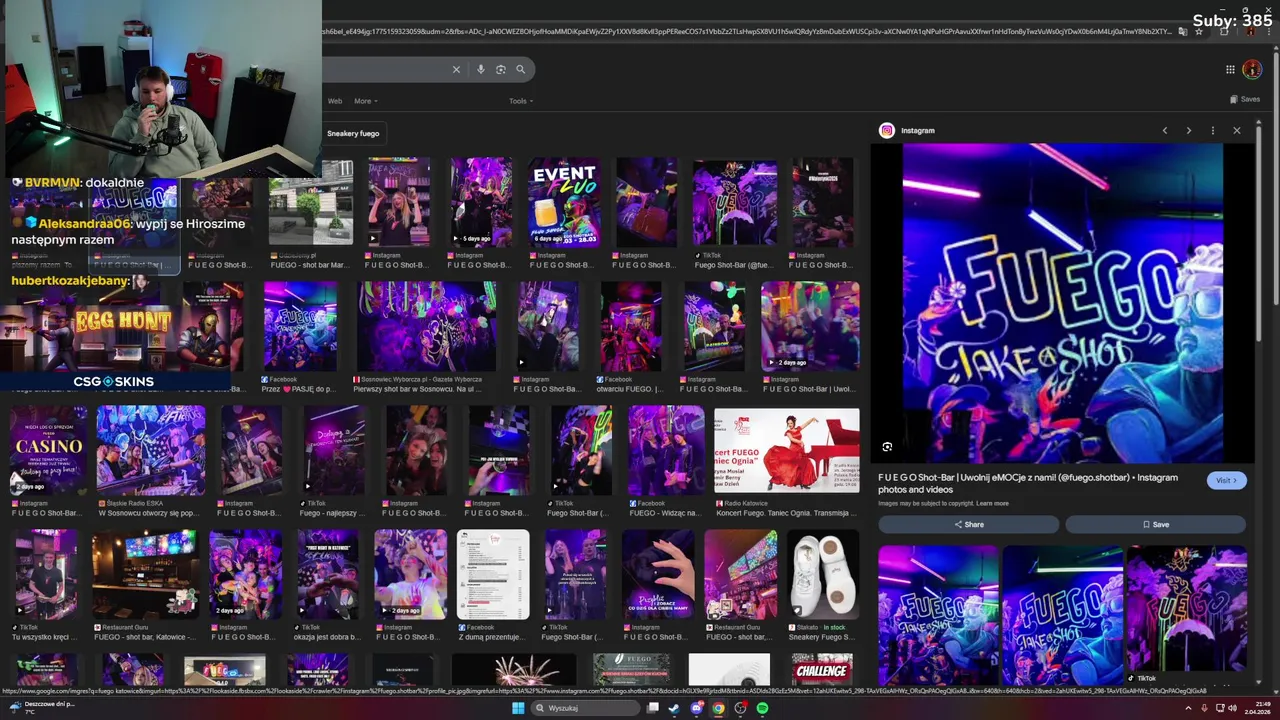Image resolution: width=1280 pixels, height=720 pixels.
Task: Open the large FUEGO neon preview image
Action: [x=1062, y=303]
